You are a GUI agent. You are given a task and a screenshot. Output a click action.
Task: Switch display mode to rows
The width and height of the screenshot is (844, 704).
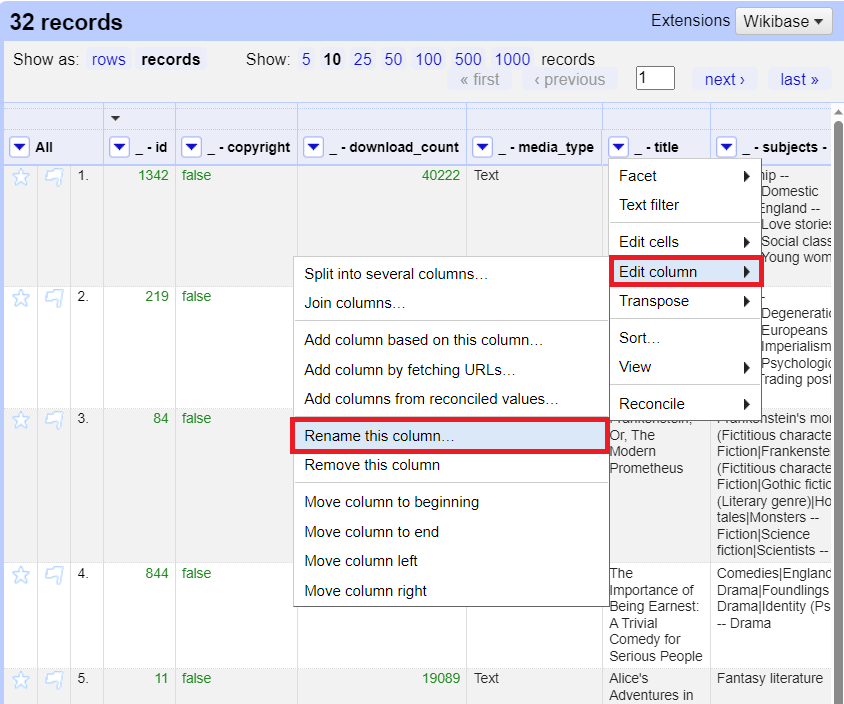coord(108,59)
